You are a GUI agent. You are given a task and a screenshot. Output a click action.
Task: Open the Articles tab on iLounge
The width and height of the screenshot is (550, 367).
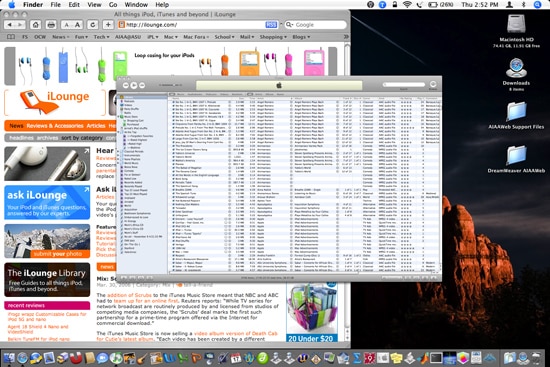coord(96,126)
